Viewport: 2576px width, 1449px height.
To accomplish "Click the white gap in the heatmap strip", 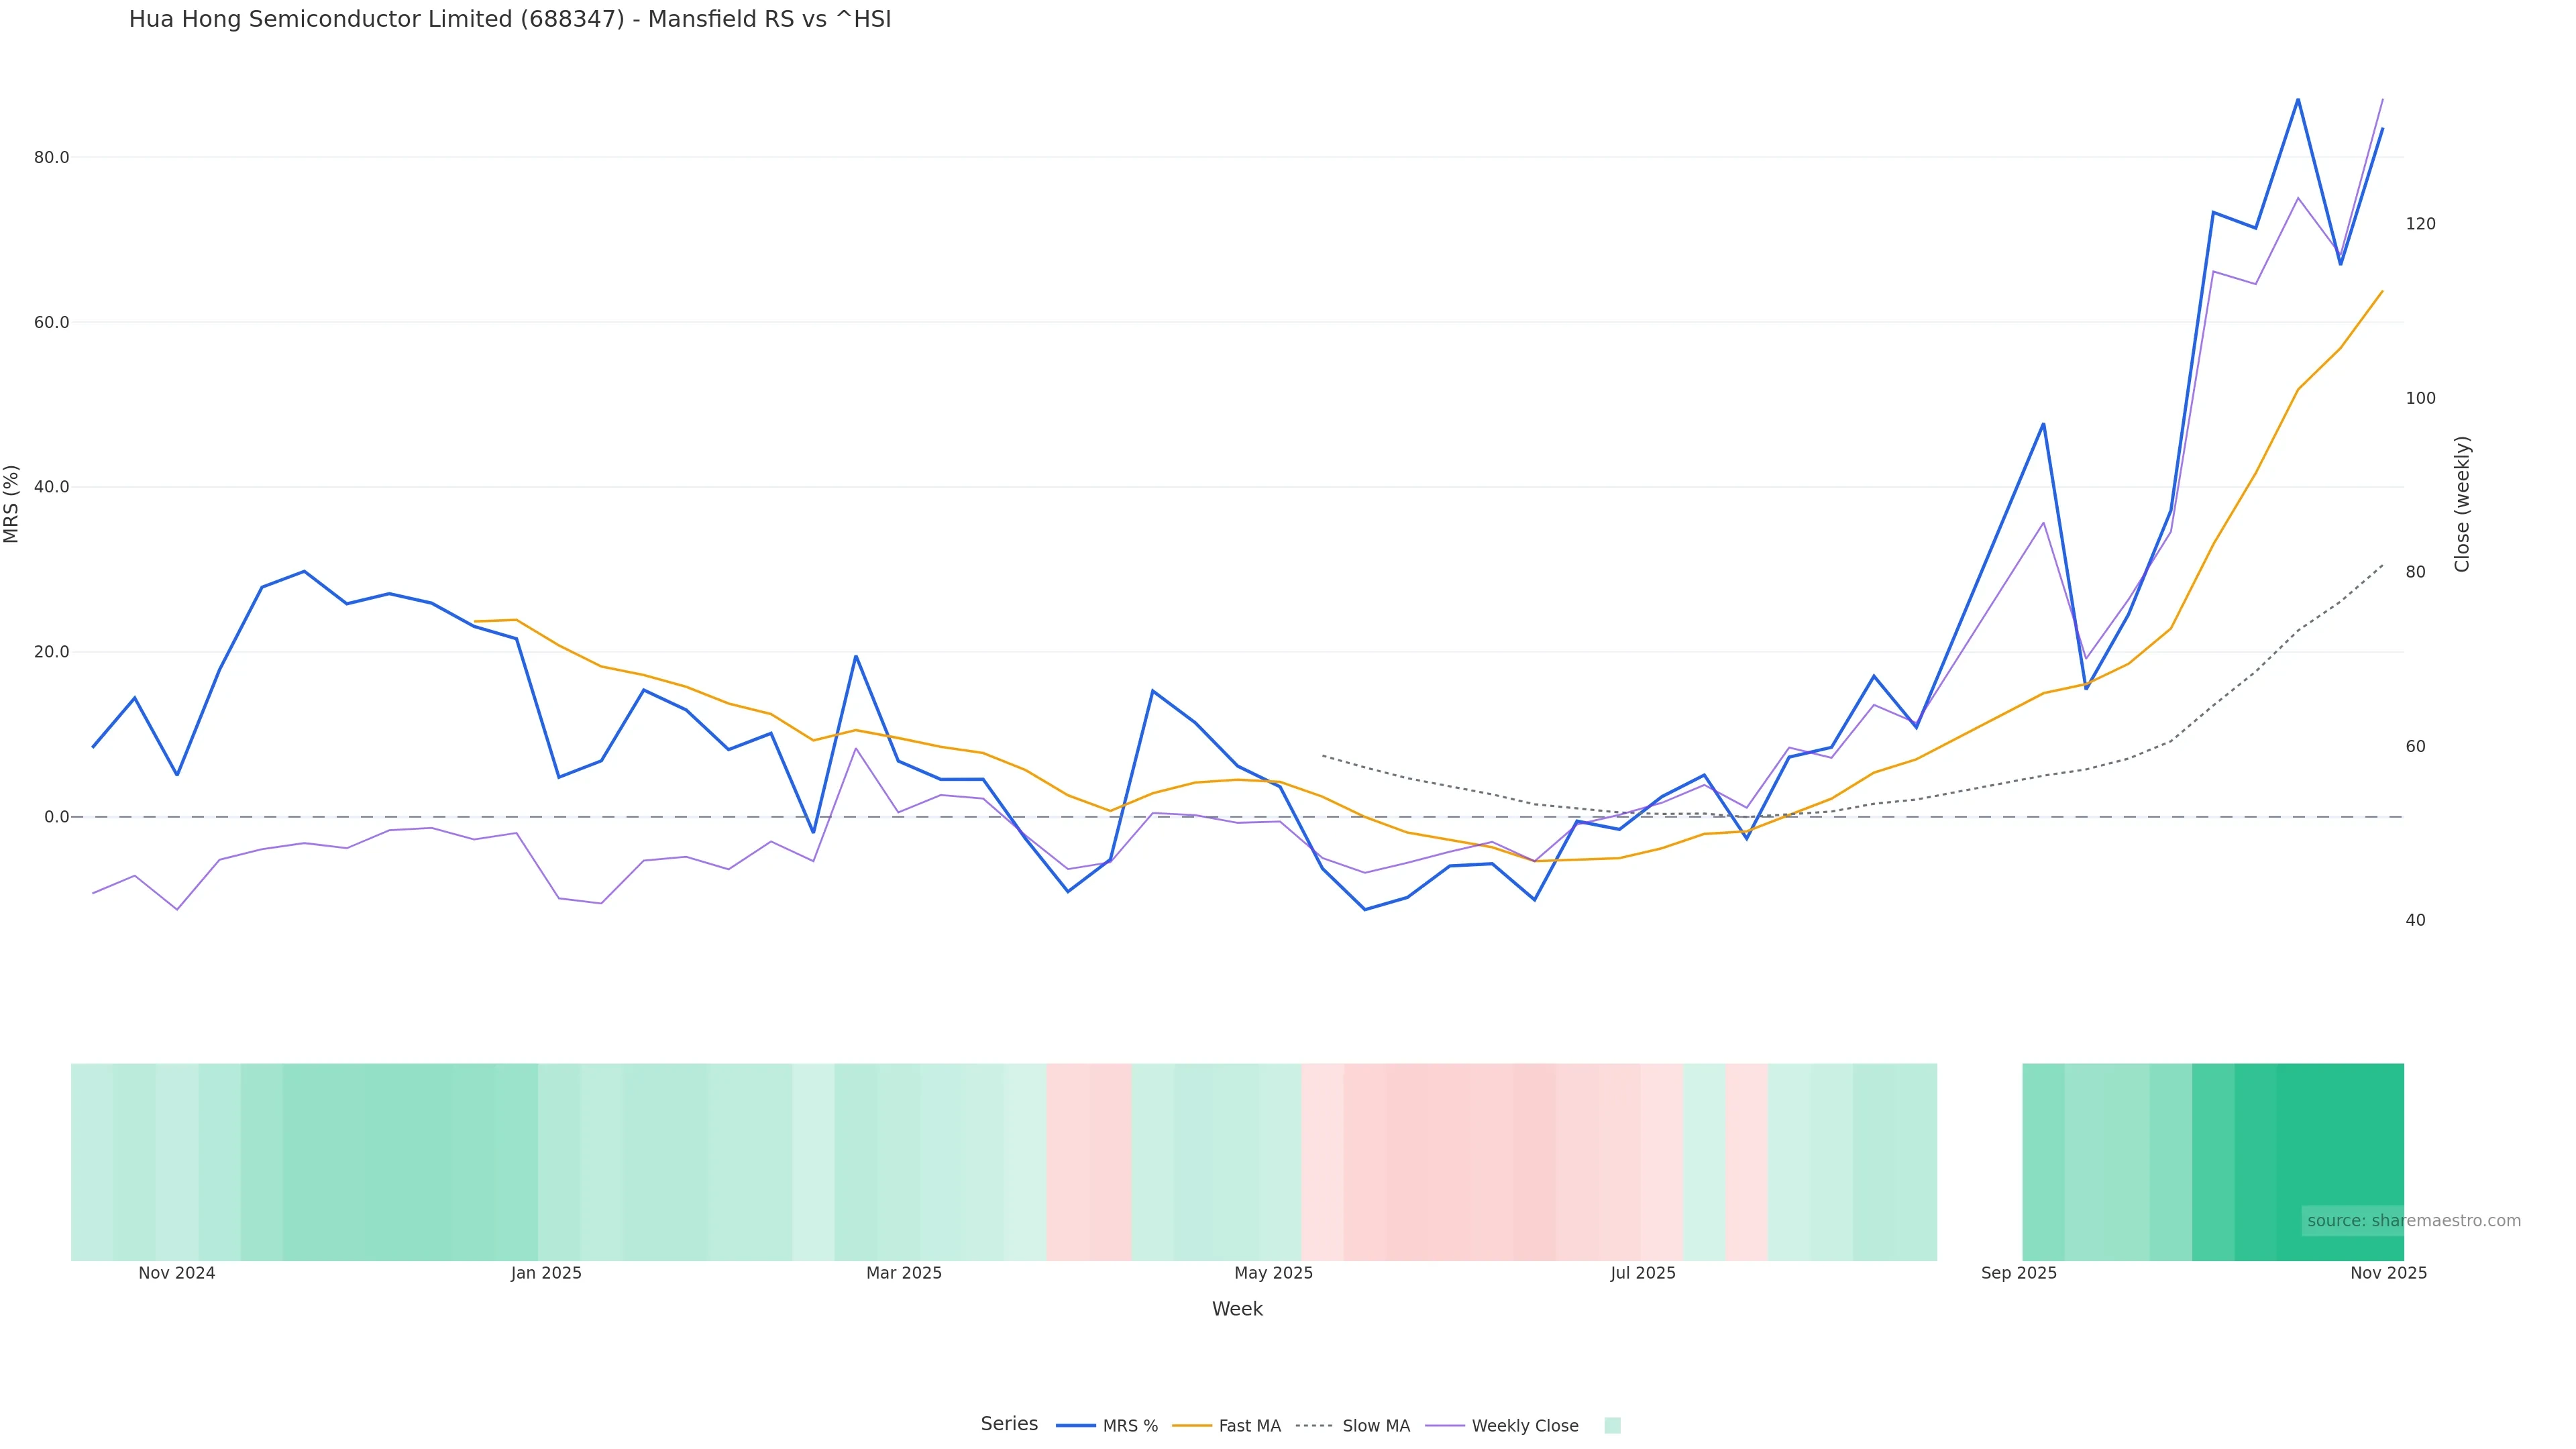I will point(1979,1161).
